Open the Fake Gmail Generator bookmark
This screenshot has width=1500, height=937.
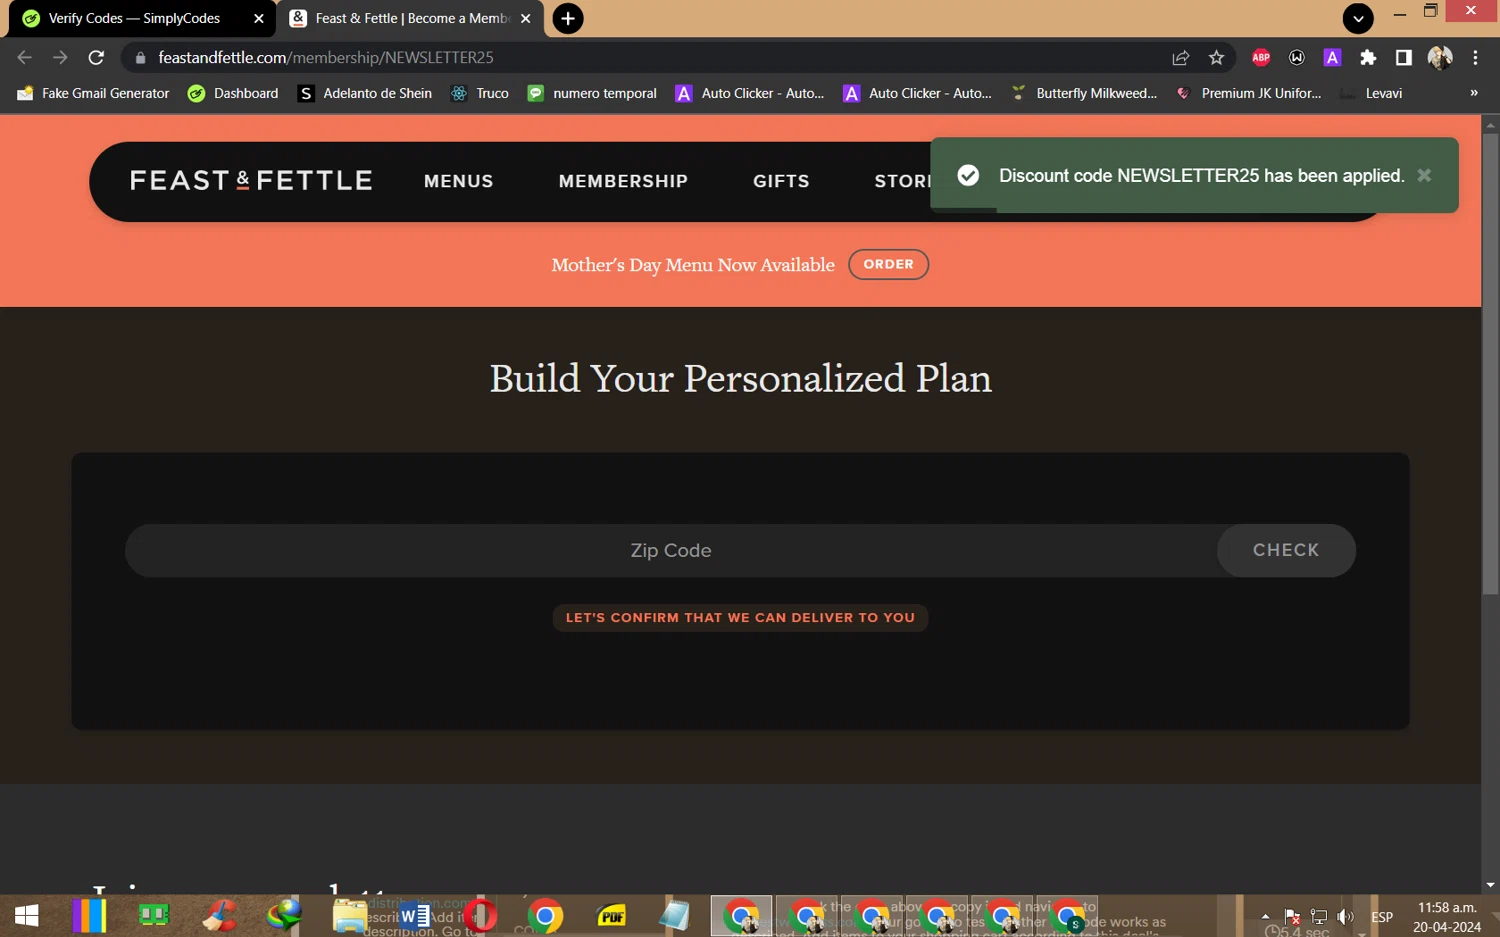click(94, 93)
